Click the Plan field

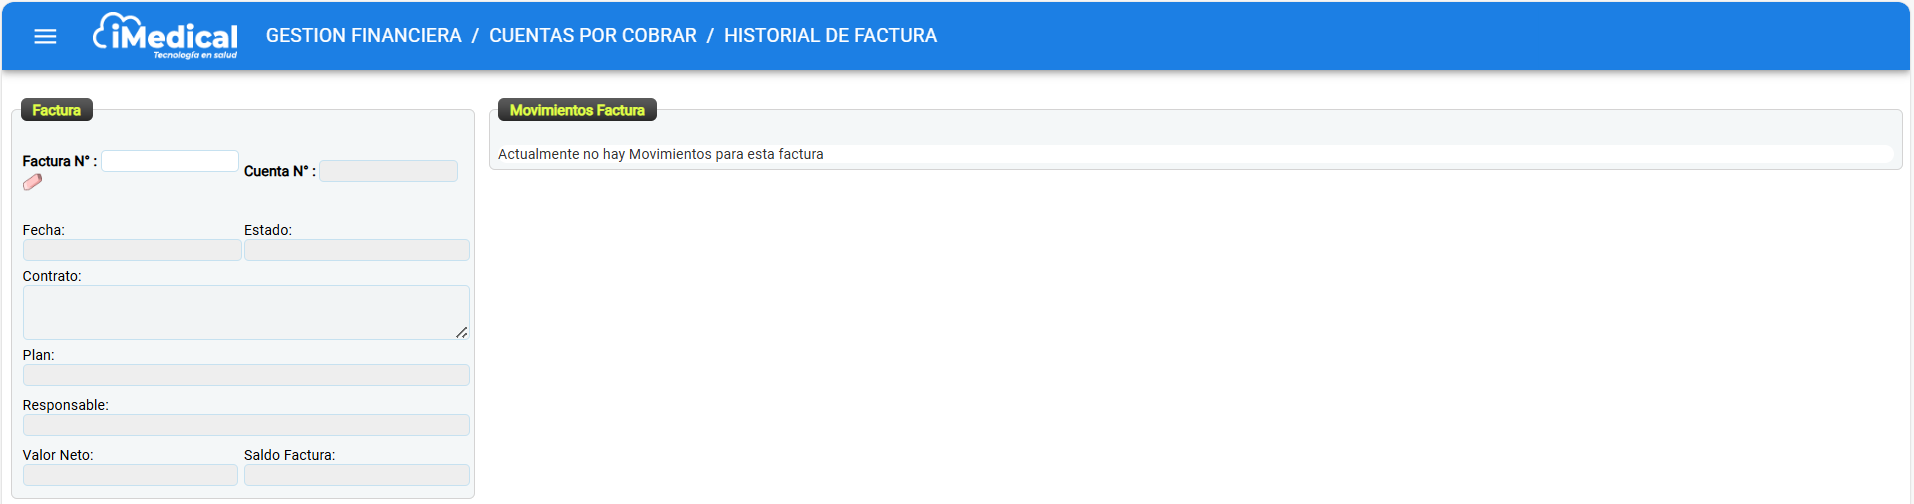pos(246,375)
